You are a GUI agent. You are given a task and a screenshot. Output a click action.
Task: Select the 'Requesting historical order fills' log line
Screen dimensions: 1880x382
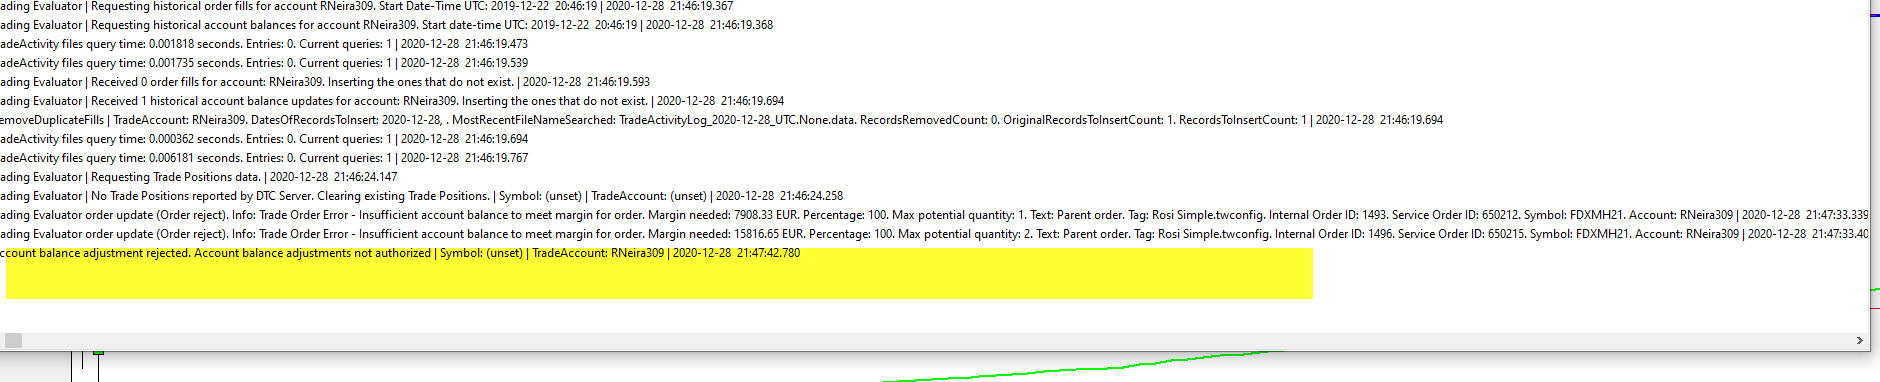pos(367,6)
